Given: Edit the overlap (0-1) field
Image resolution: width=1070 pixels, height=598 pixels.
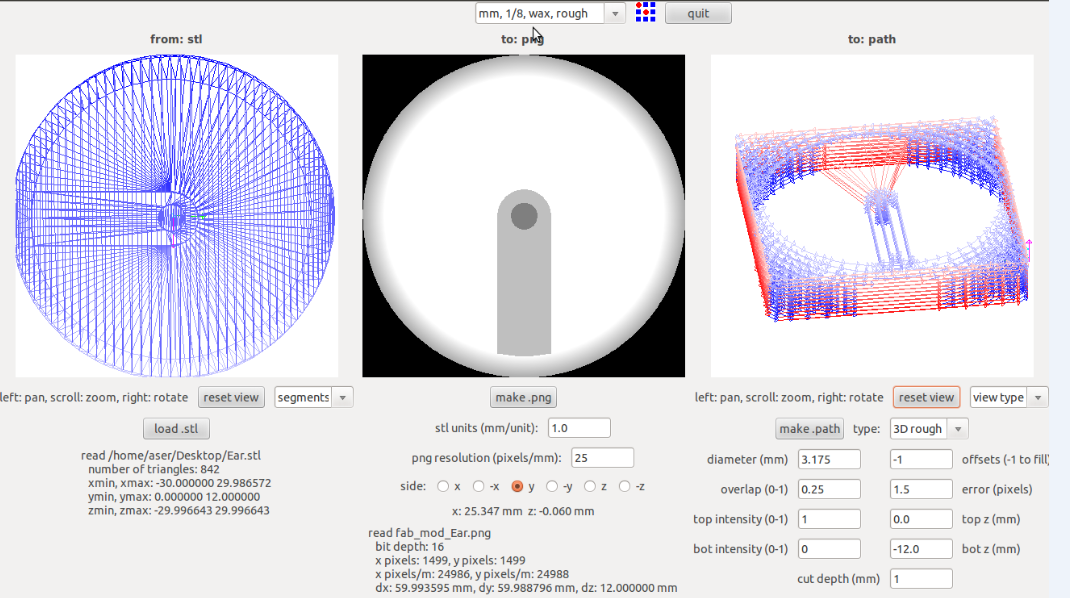Looking at the screenshot, I should (x=829, y=489).
